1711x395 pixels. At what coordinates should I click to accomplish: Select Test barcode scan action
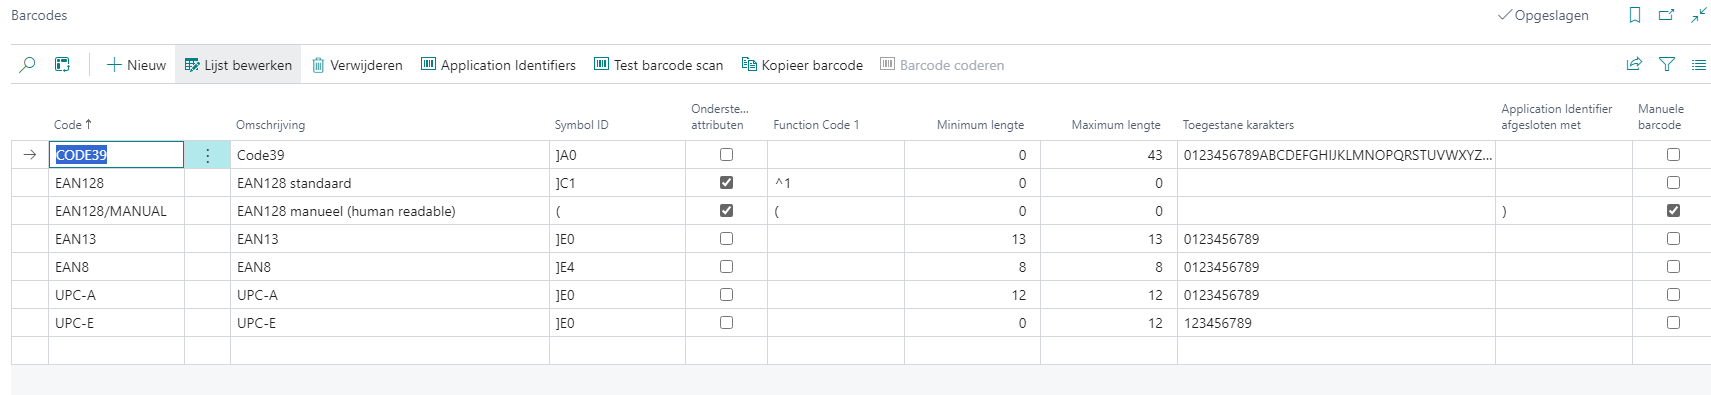point(658,65)
